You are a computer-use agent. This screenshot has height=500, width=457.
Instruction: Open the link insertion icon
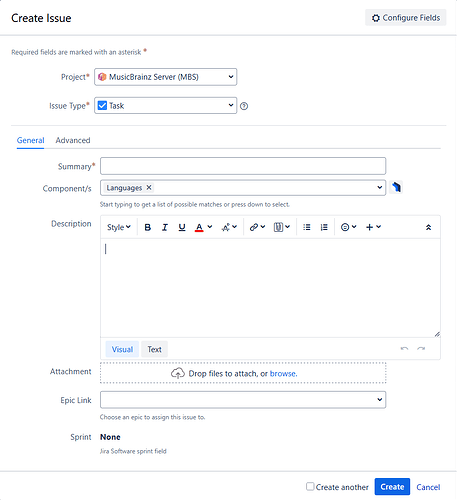pyautogui.click(x=257, y=227)
